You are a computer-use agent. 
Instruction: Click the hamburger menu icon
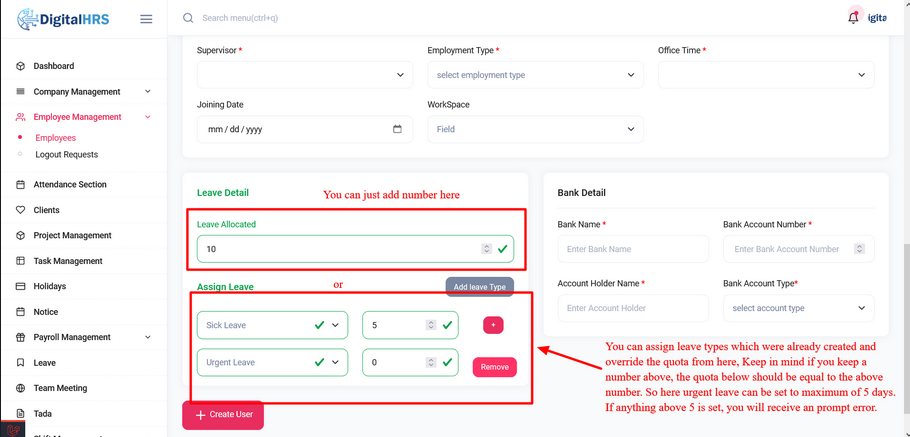tap(146, 19)
